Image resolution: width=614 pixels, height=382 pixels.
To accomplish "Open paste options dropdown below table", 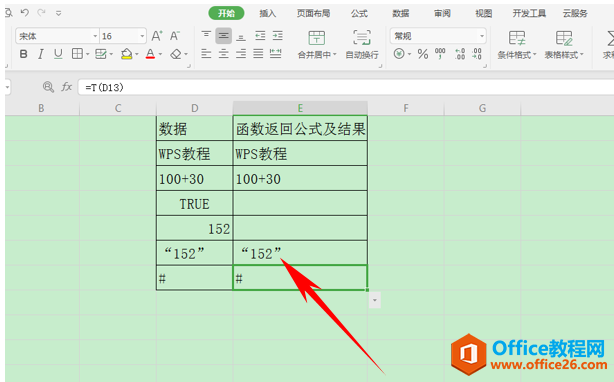I will [x=375, y=300].
